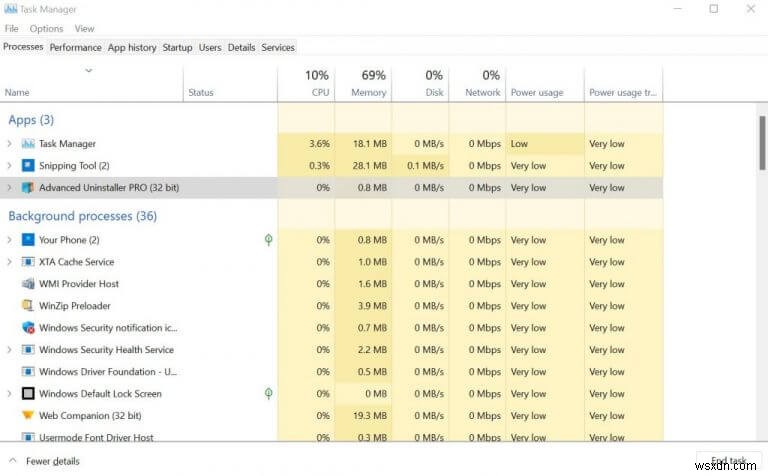The image size is (768, 476).
Task: Click the Windows Driver Foundation icon
Action: point(28,372)
